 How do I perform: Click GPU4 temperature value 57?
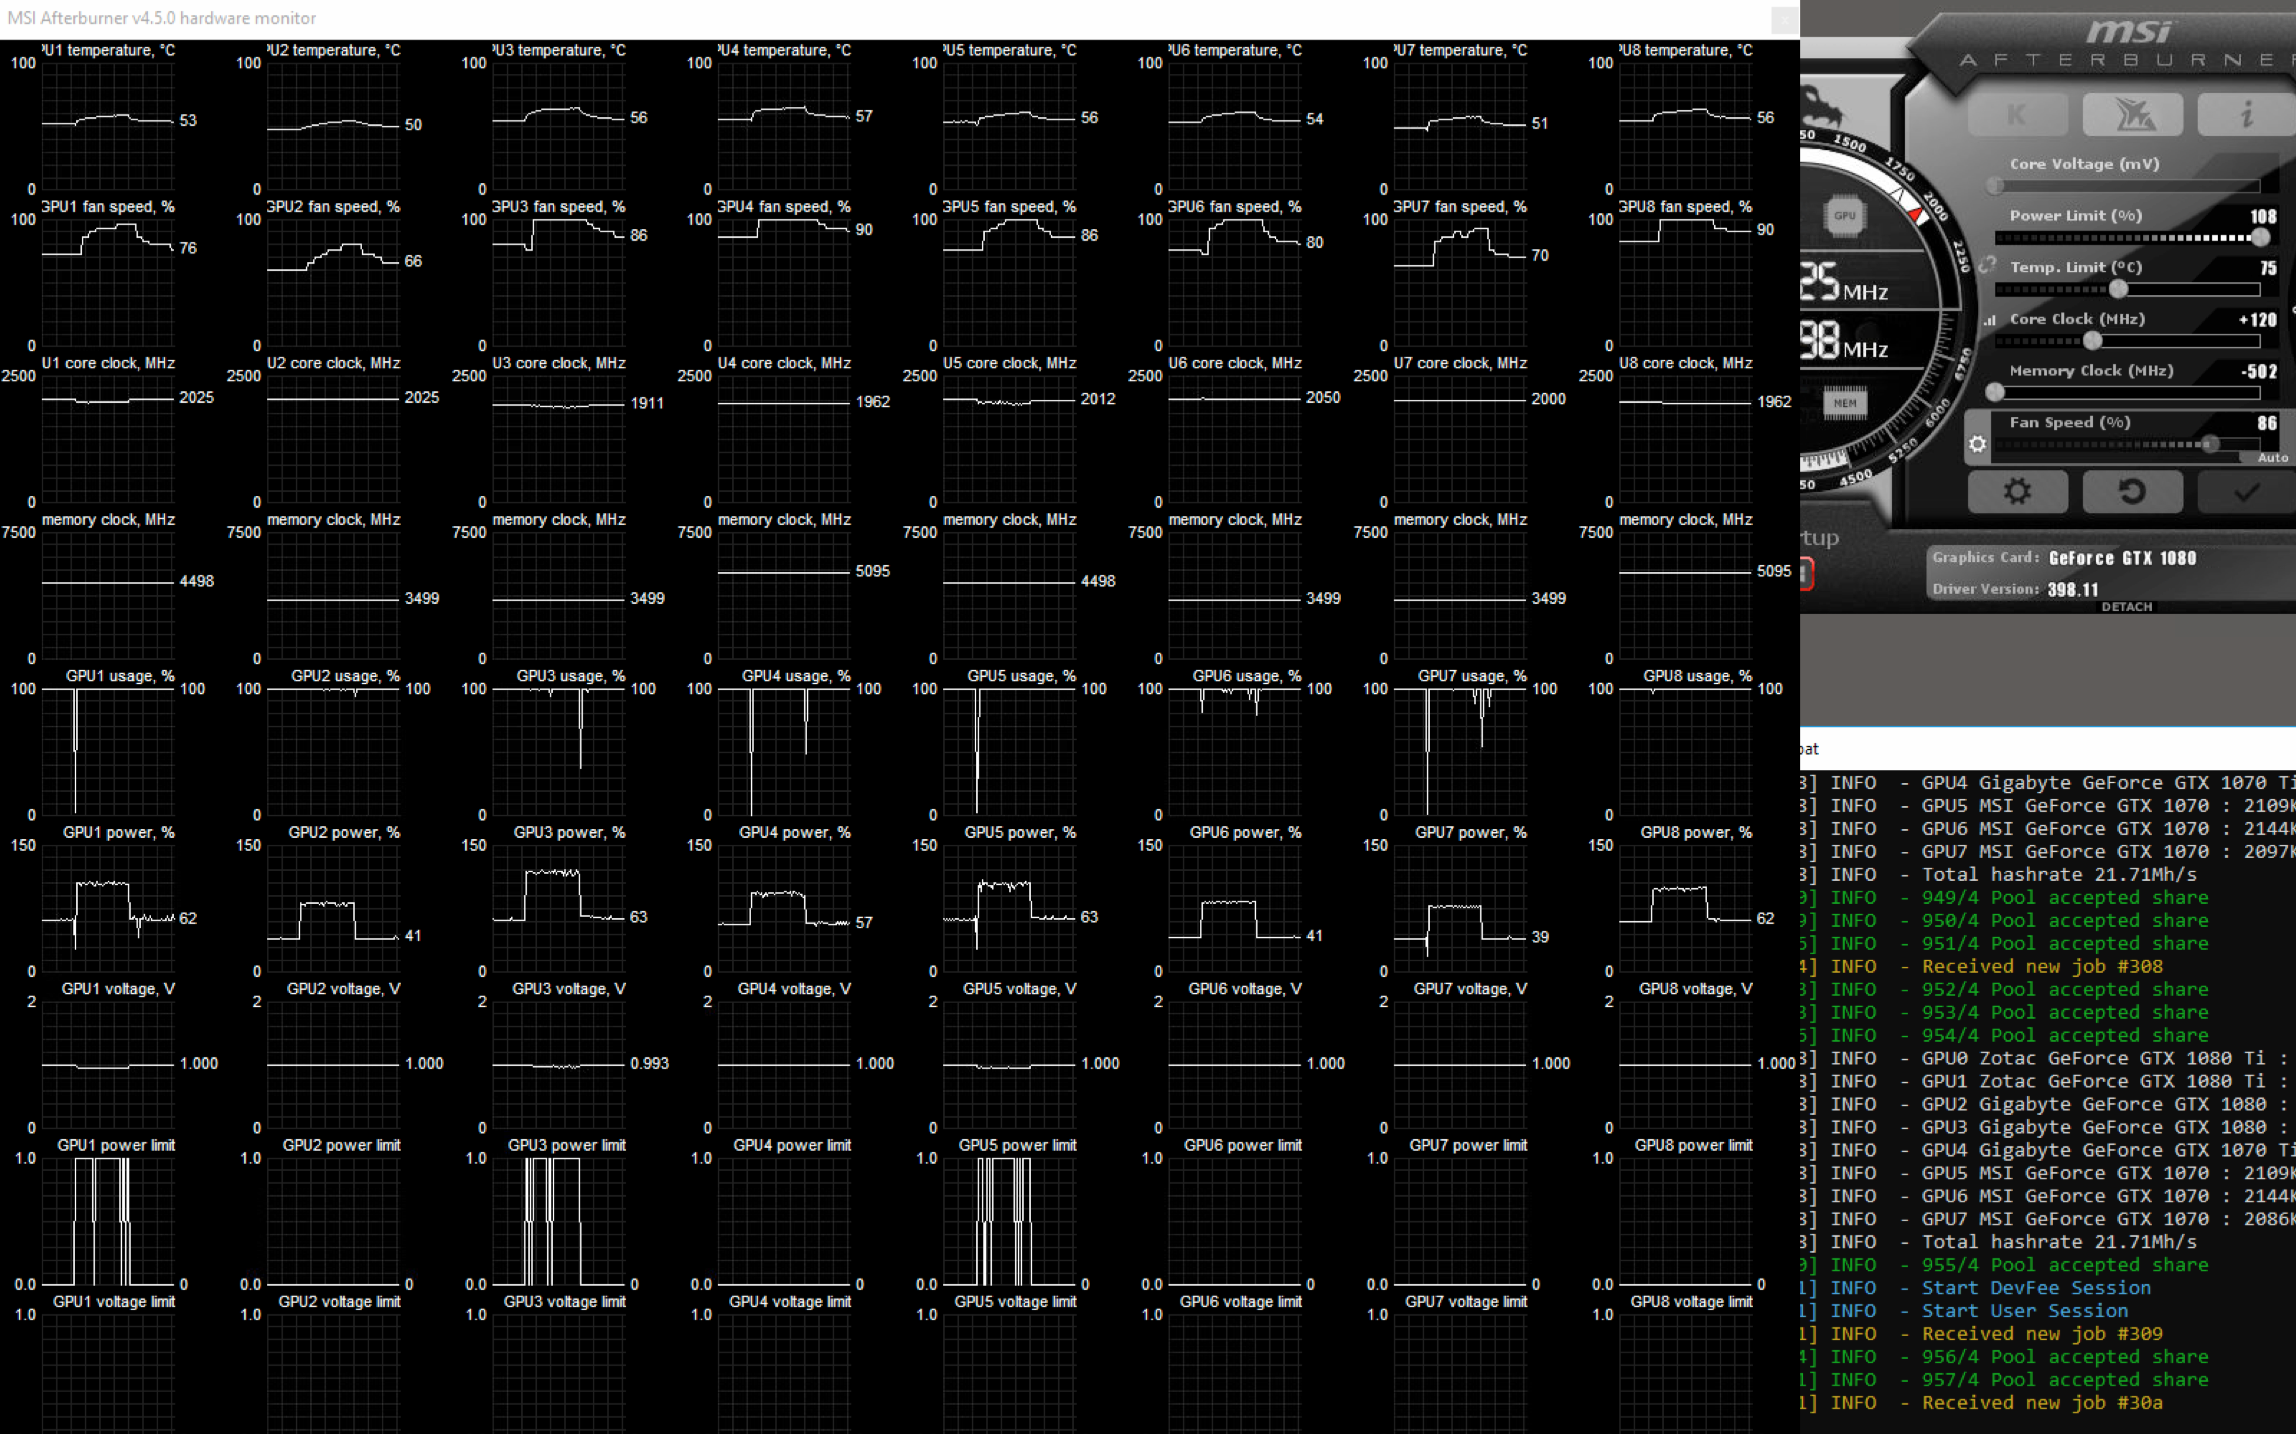tap(864, 116)
